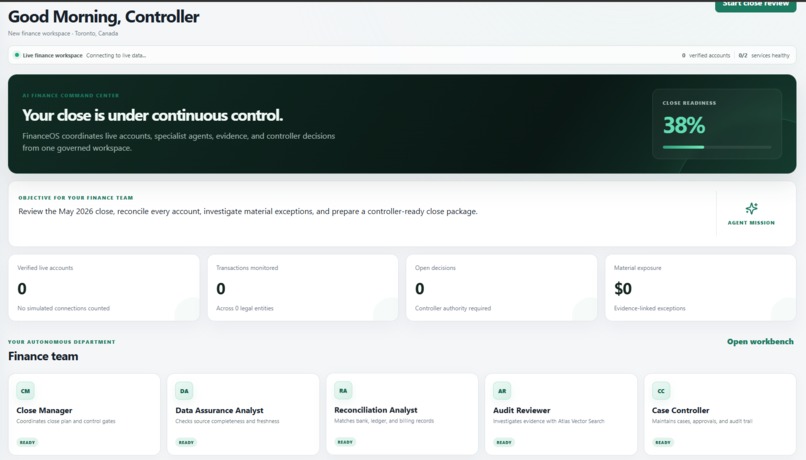Open the Reconciliation Analyst card
This screenshot has height=460, width=806.
pyautogui.click(x=402, y=414)
